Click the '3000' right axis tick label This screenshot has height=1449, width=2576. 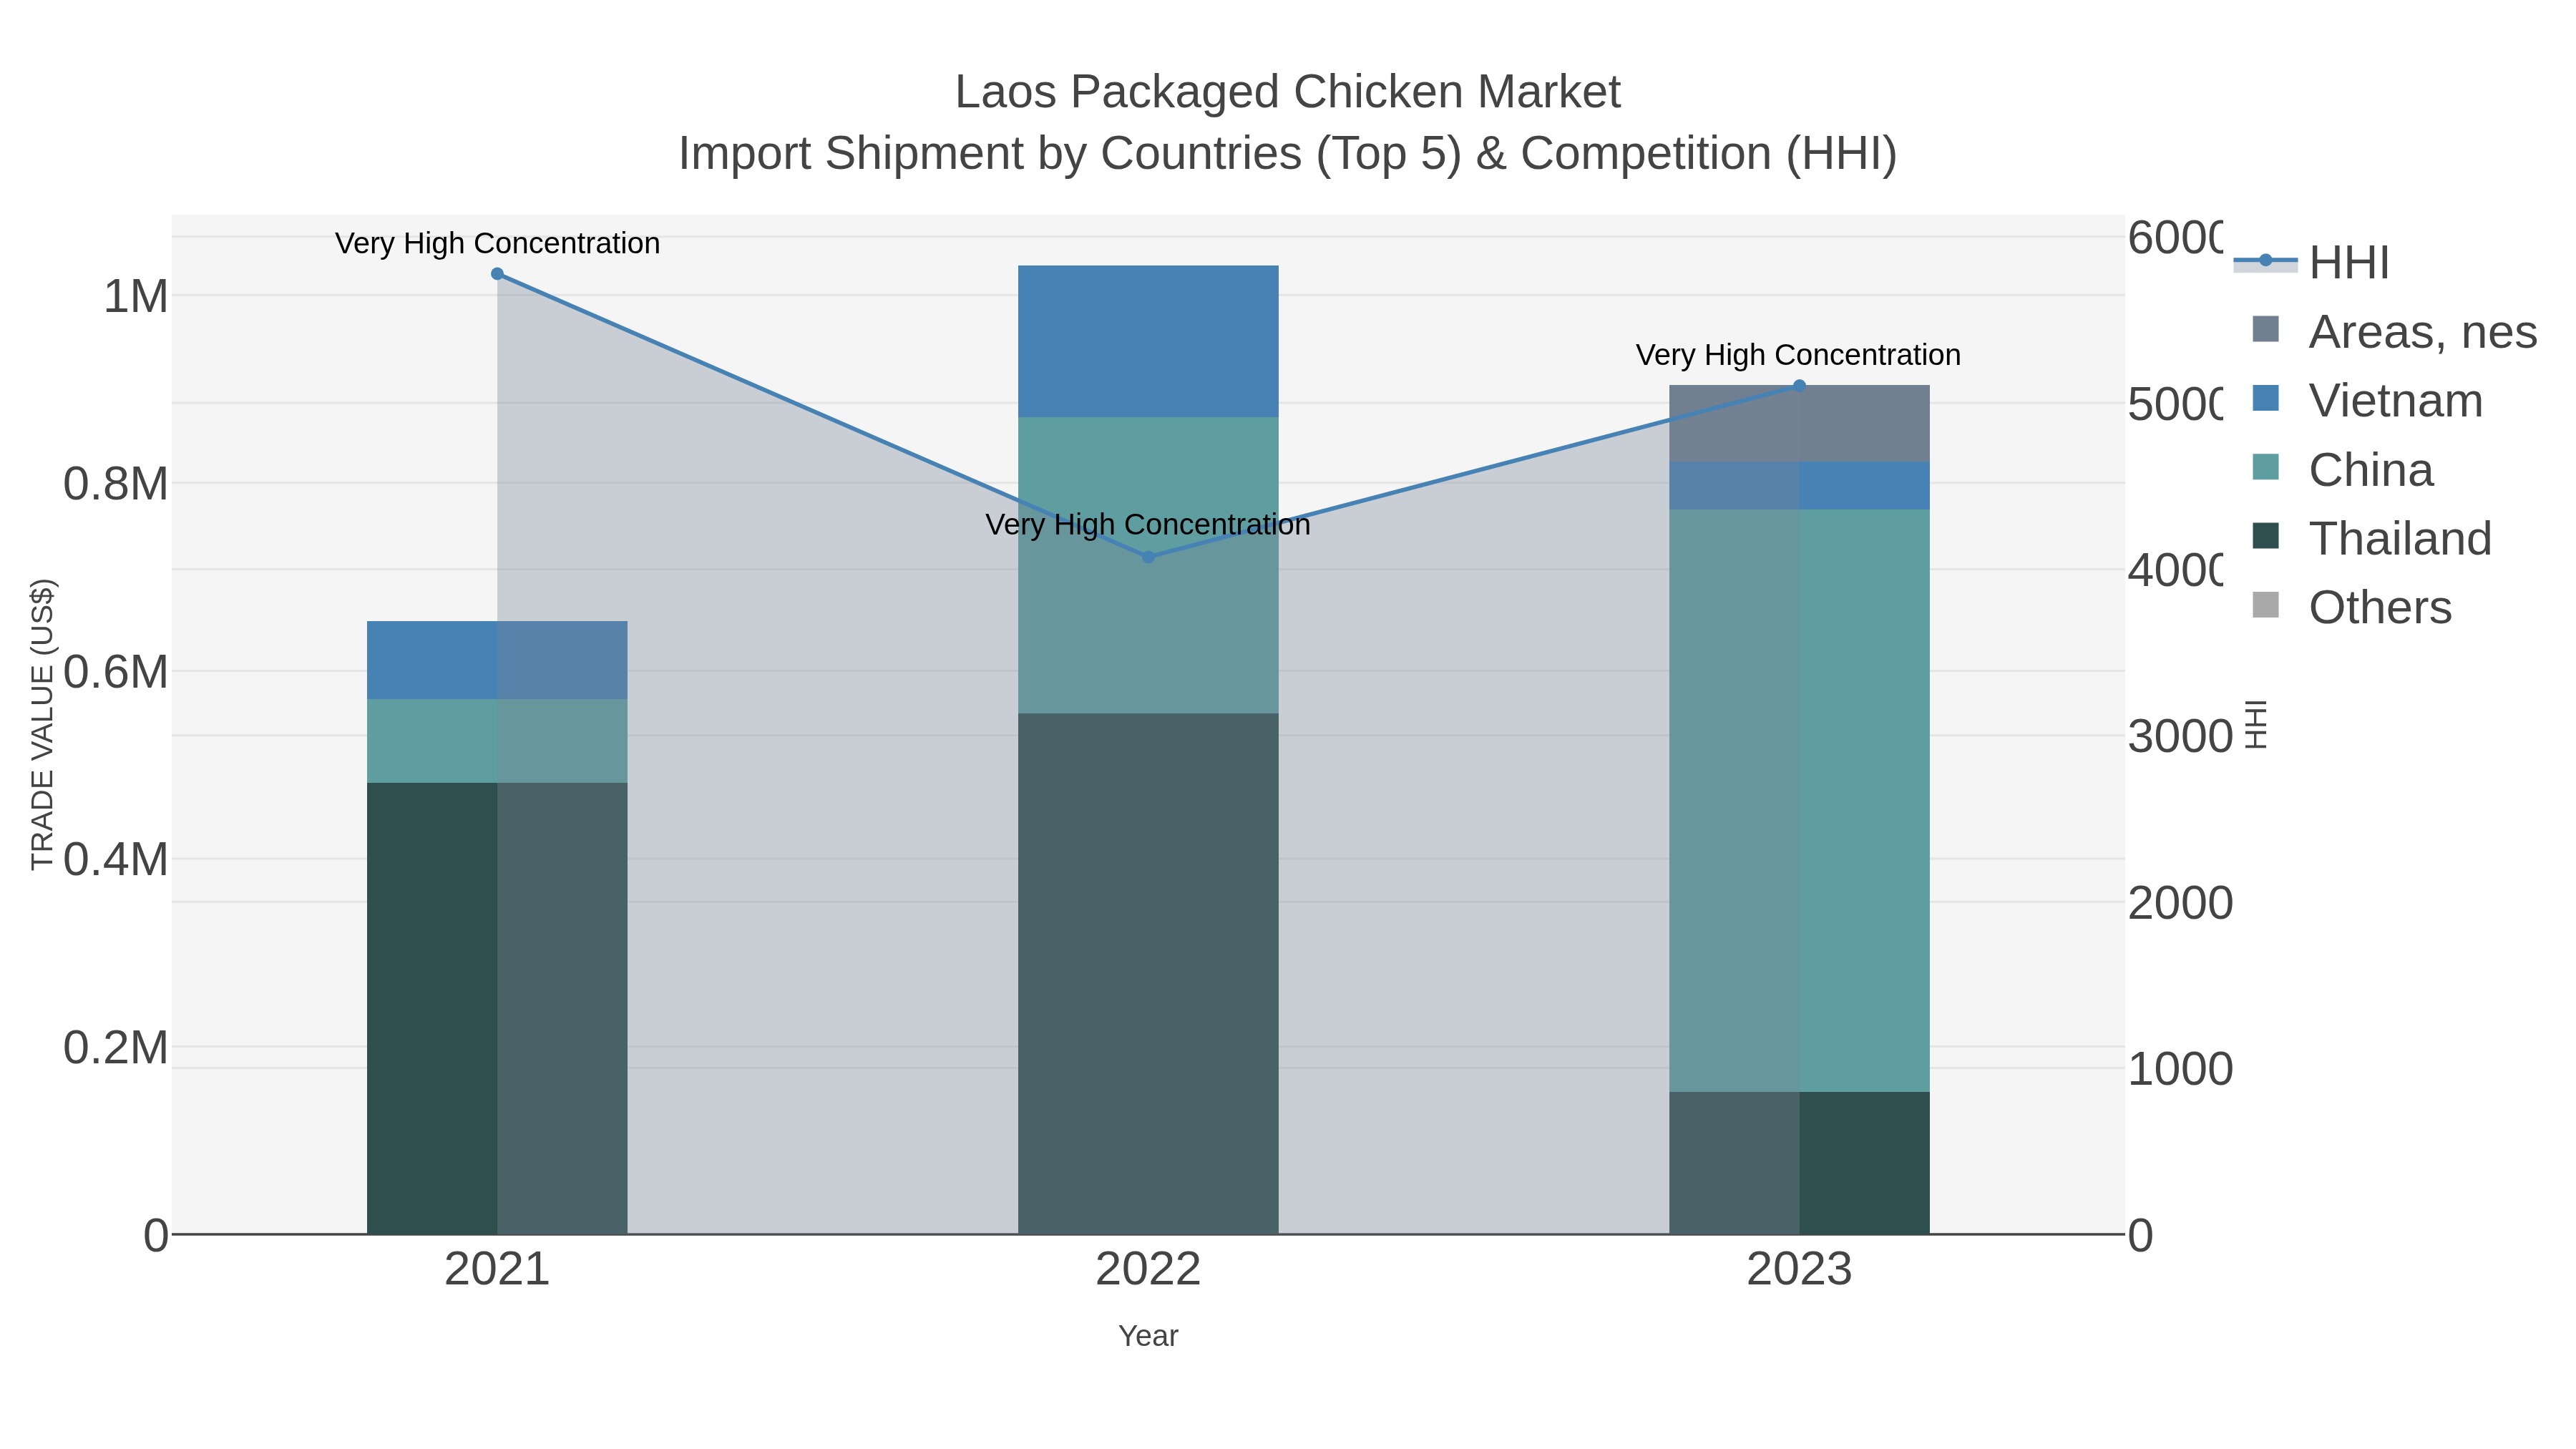click(2180, 737)
